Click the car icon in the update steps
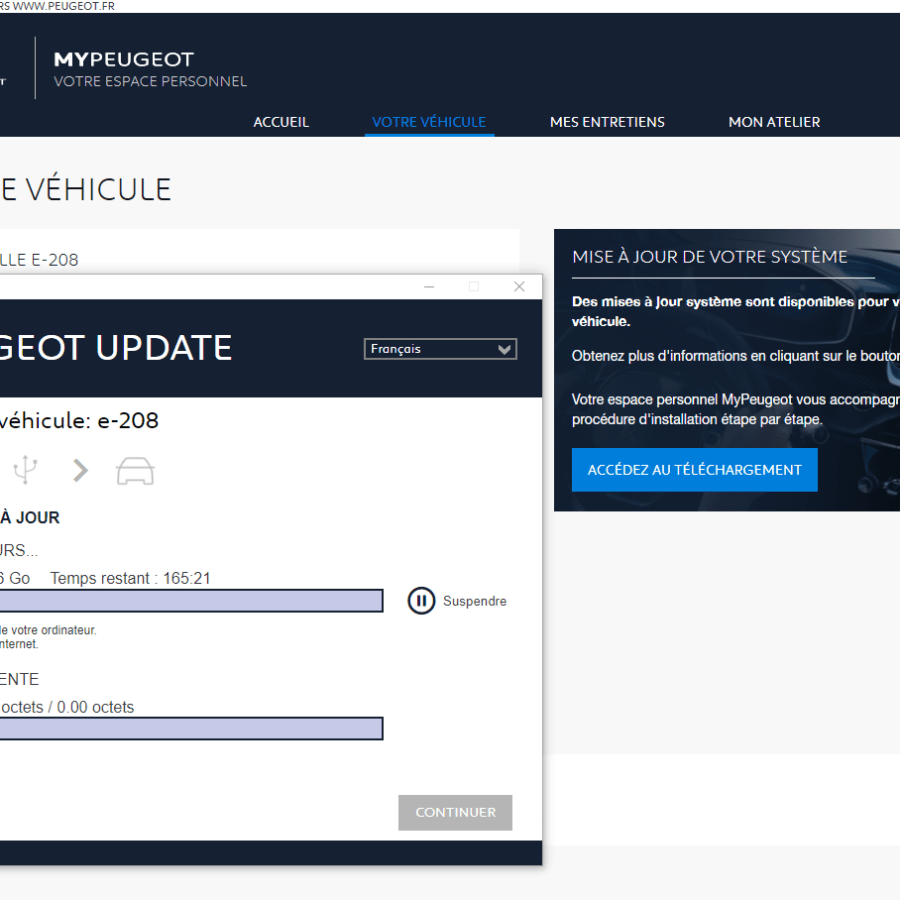The width and height of the screenshot is (900, 900). point(135,471)
